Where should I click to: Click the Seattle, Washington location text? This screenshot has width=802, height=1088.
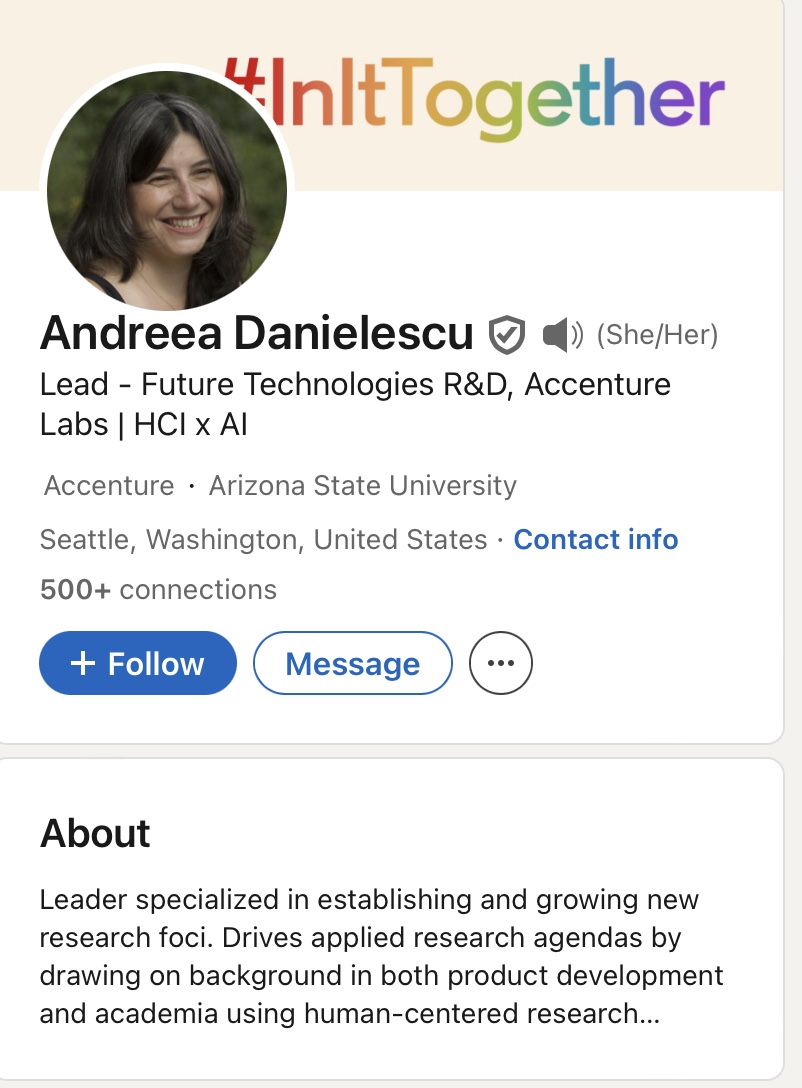coord(264,539)
